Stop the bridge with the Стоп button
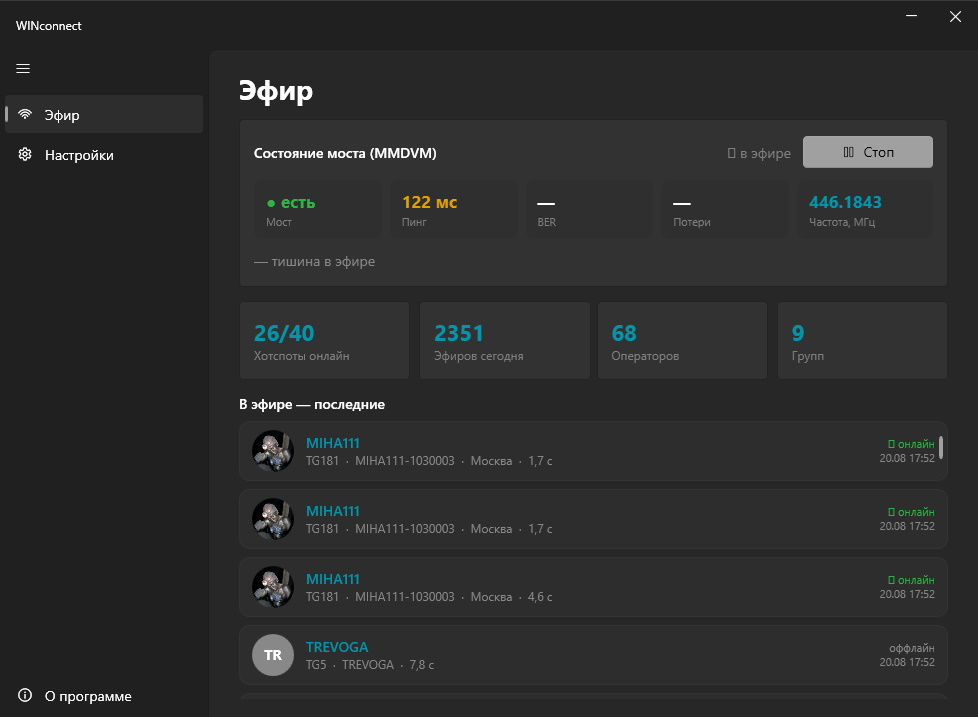The height and width of the screenshot is (717, 978). coord(868,152)
